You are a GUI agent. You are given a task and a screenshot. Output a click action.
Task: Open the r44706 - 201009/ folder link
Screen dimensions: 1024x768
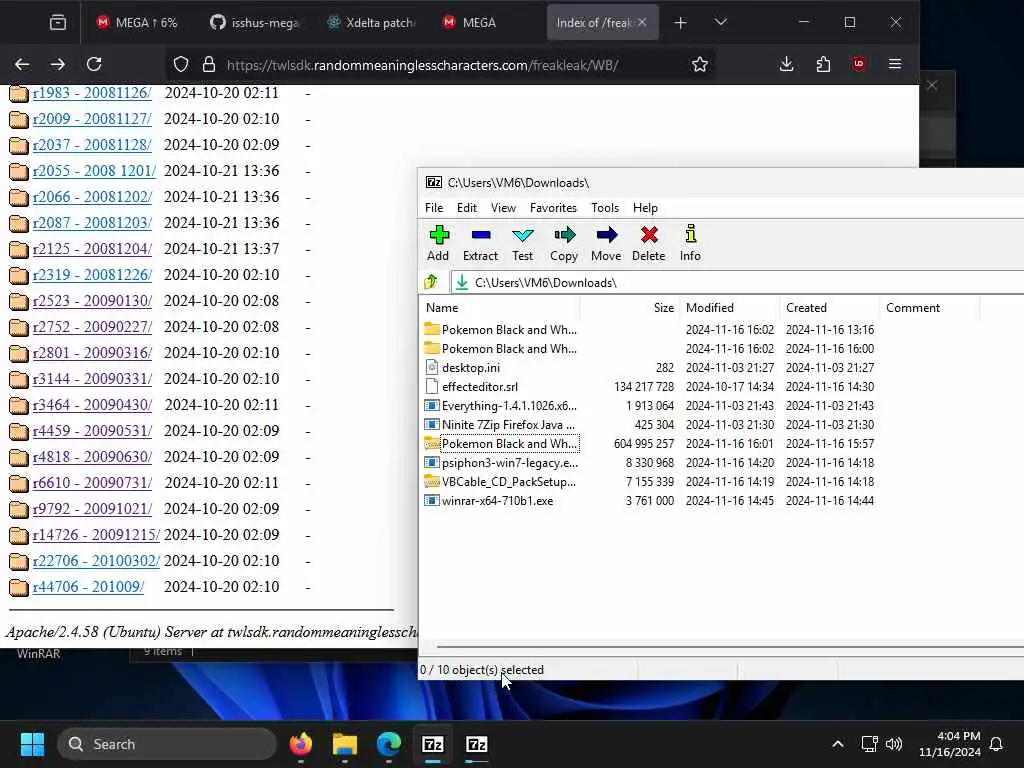point(88,586)
